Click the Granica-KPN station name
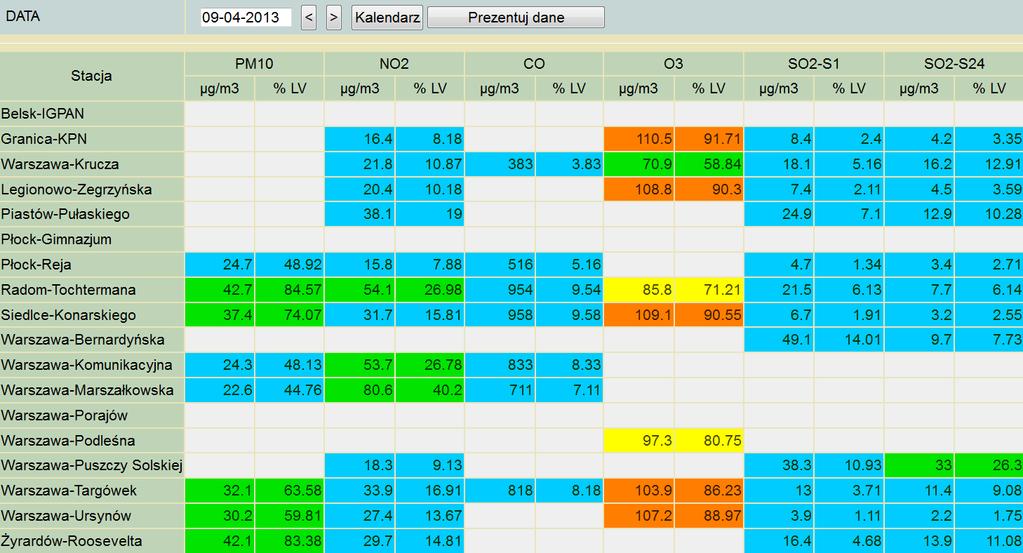Image resolution: width=1023 pixels, height=553 pixels. pyautogui.click(x=44, y=139)
